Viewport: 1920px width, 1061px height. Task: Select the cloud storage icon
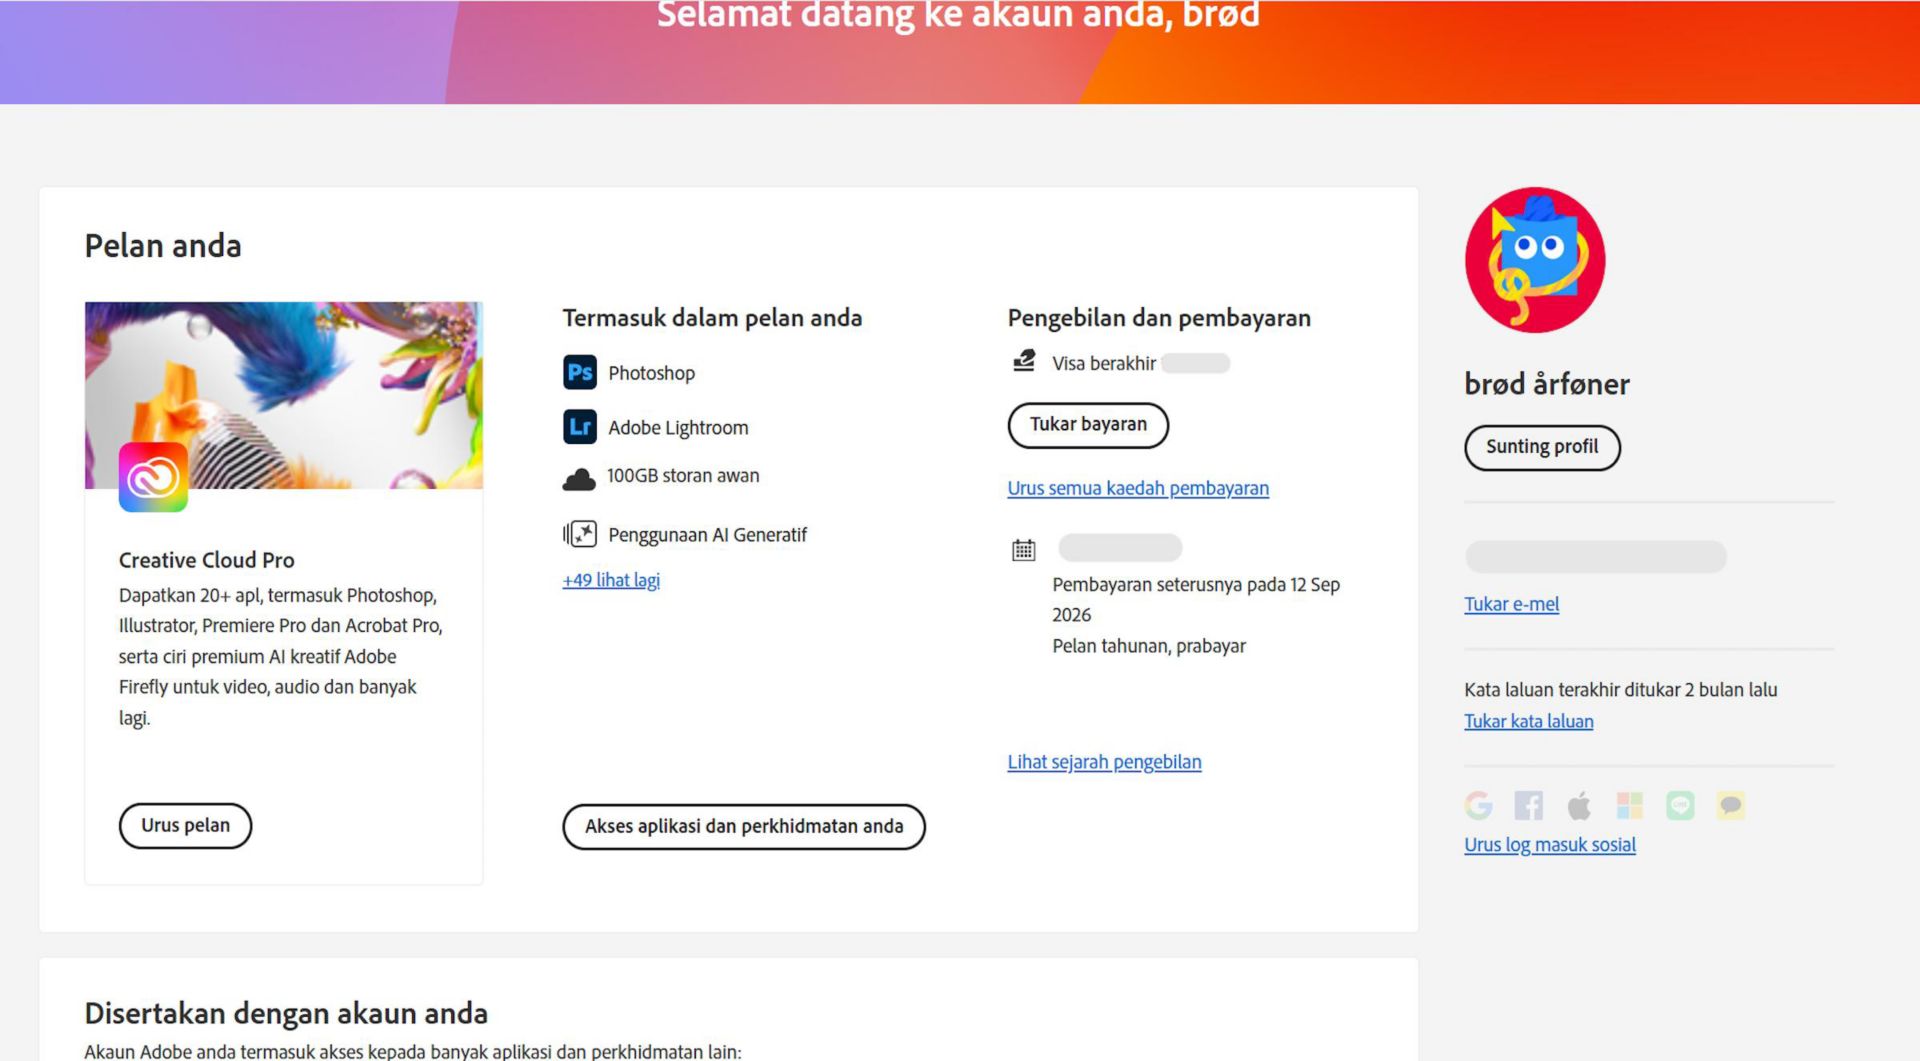coord(580,477)
